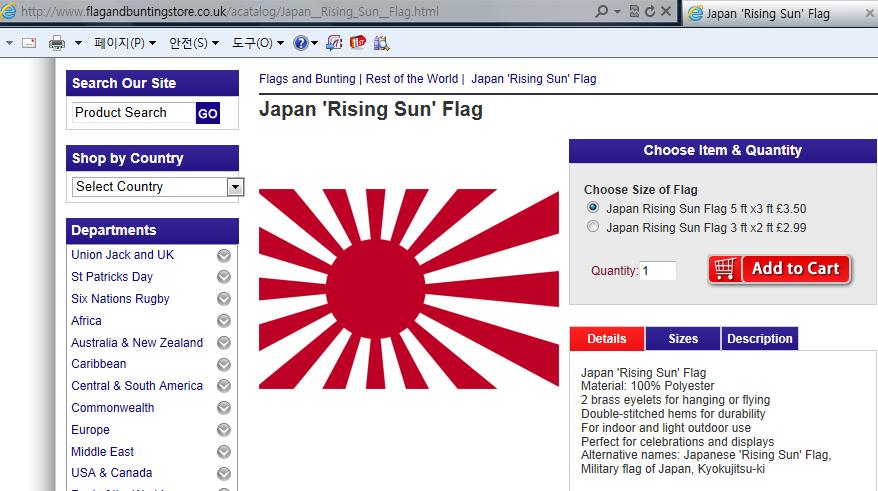878x491 pixels.
Task: Open the USA & Canada link
Action: pyautogui.click(x=111, y=473)
